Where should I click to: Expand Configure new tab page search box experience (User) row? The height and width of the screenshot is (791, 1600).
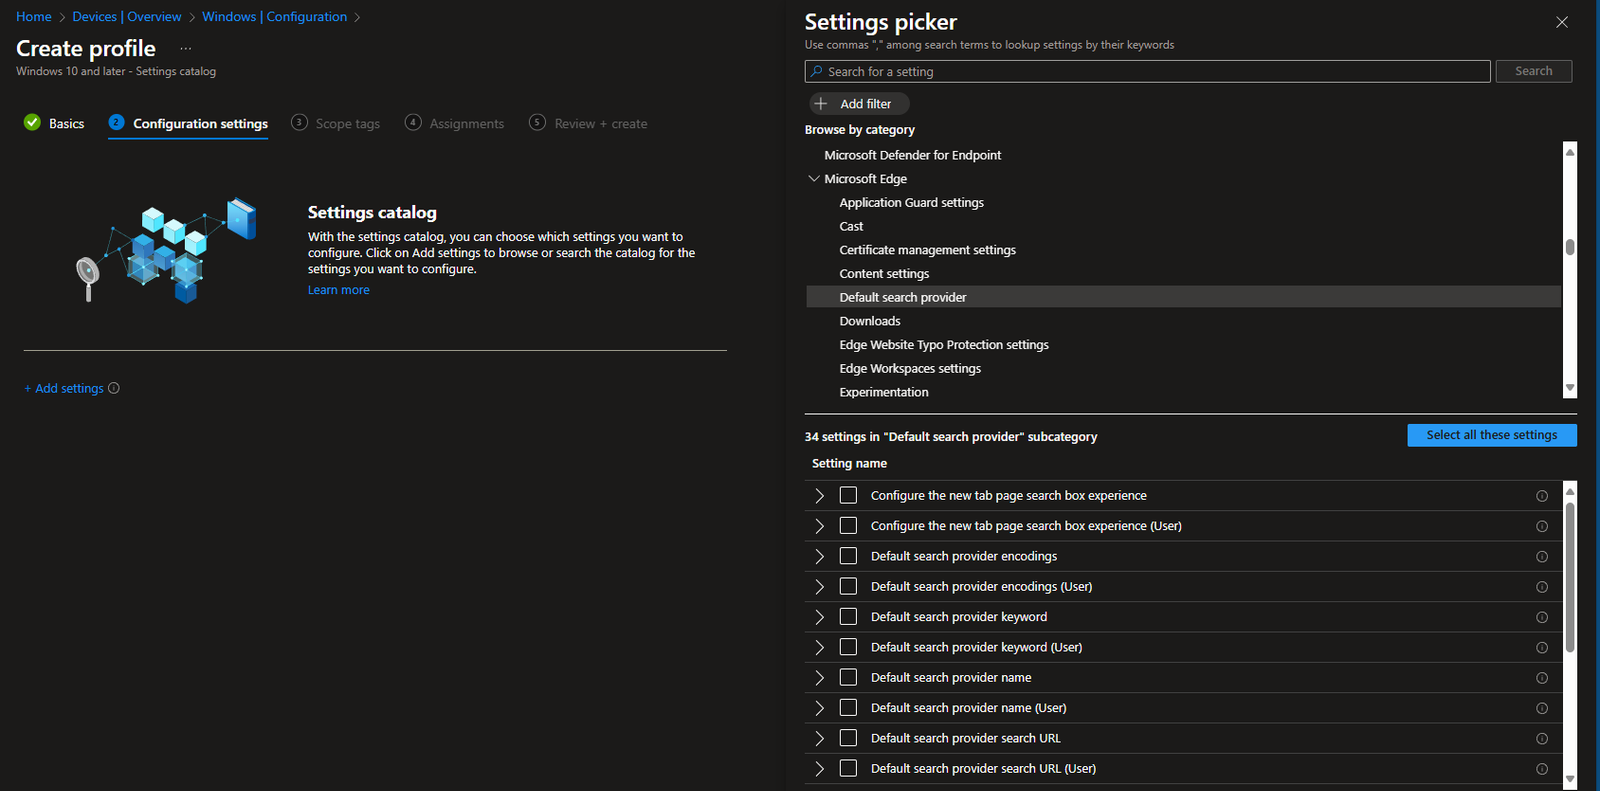pos(820,526)
